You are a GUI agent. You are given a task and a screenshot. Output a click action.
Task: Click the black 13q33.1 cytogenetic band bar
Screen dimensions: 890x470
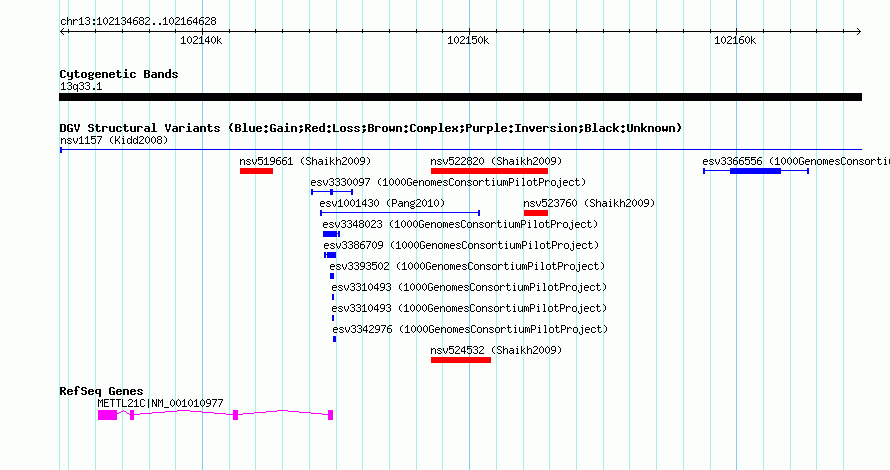460,97
